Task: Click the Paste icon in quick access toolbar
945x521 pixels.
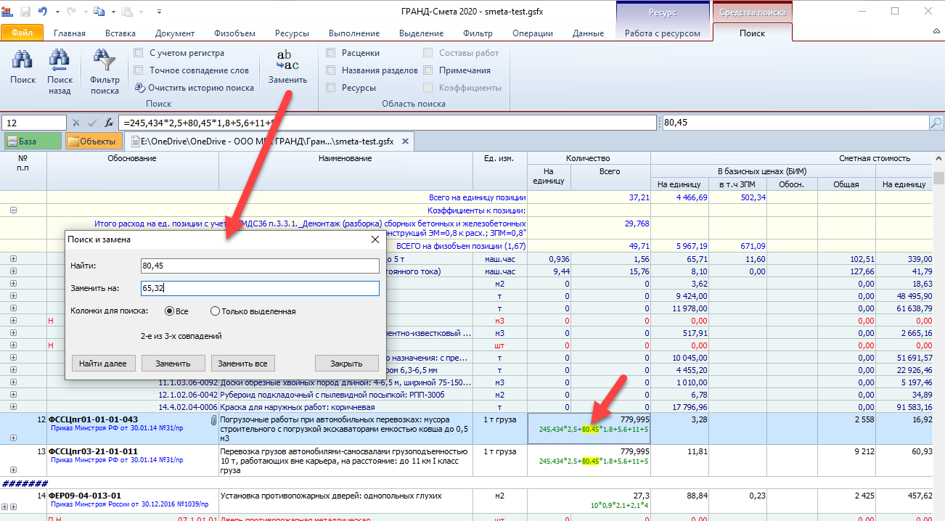Action: click(127, 11)
